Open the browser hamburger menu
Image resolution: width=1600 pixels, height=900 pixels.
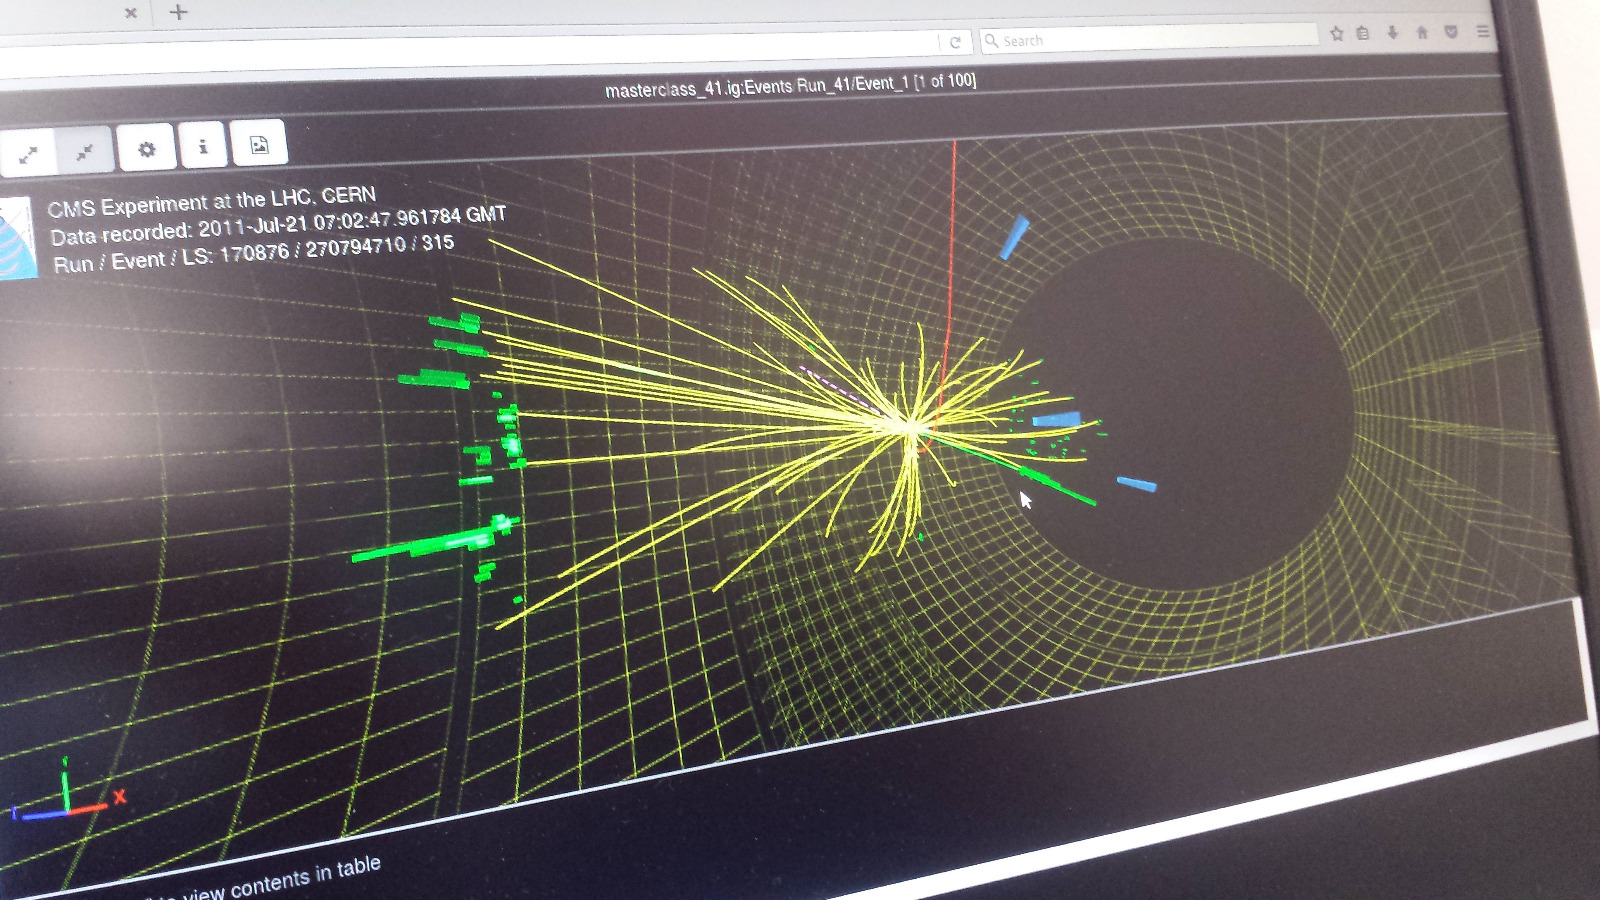[x=1483, y=32]
